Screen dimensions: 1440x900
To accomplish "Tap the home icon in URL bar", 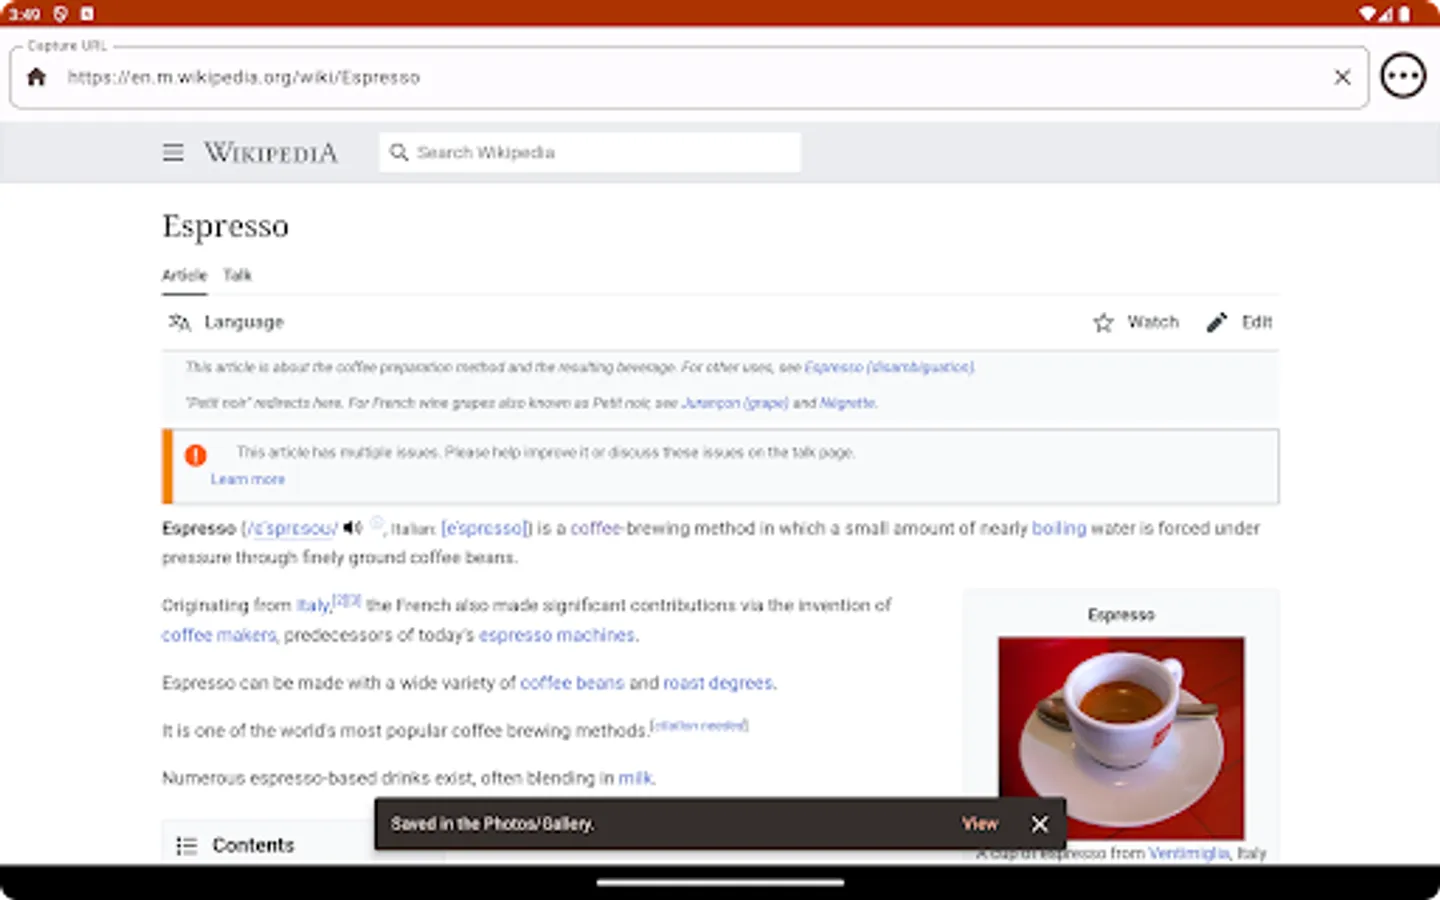I will 37,77.
